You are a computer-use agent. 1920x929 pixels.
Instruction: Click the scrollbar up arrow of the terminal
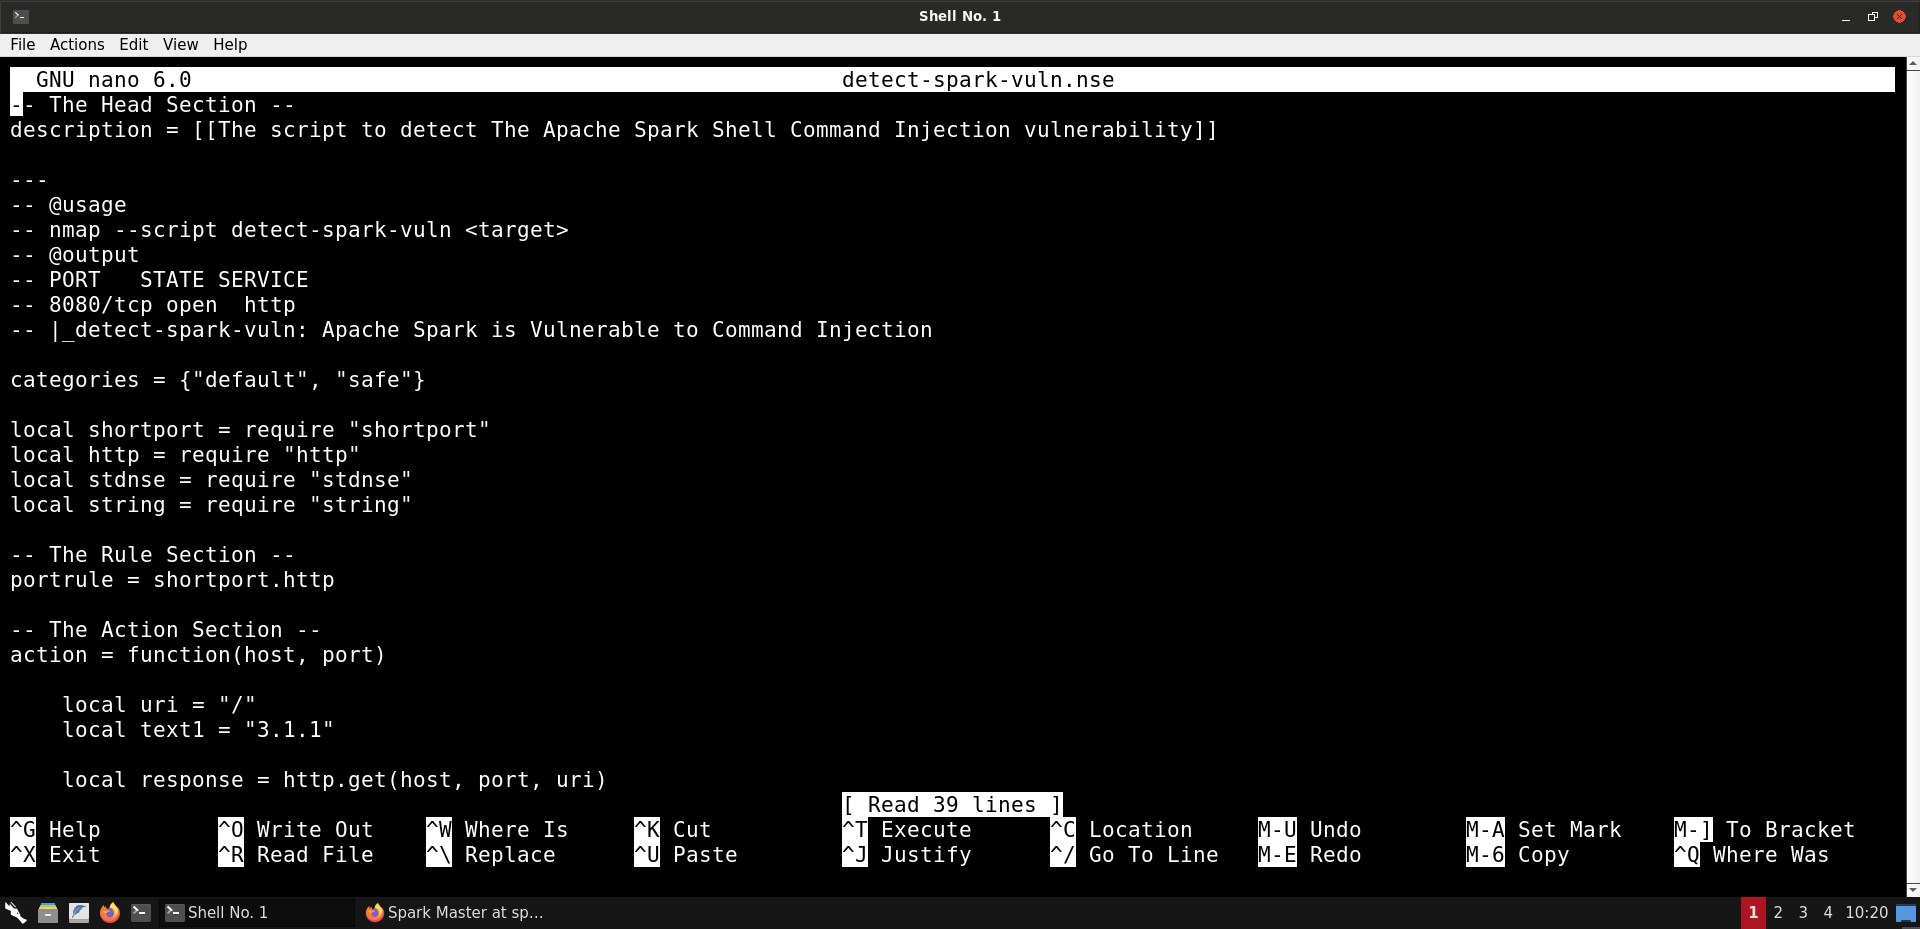point(1912,64)
